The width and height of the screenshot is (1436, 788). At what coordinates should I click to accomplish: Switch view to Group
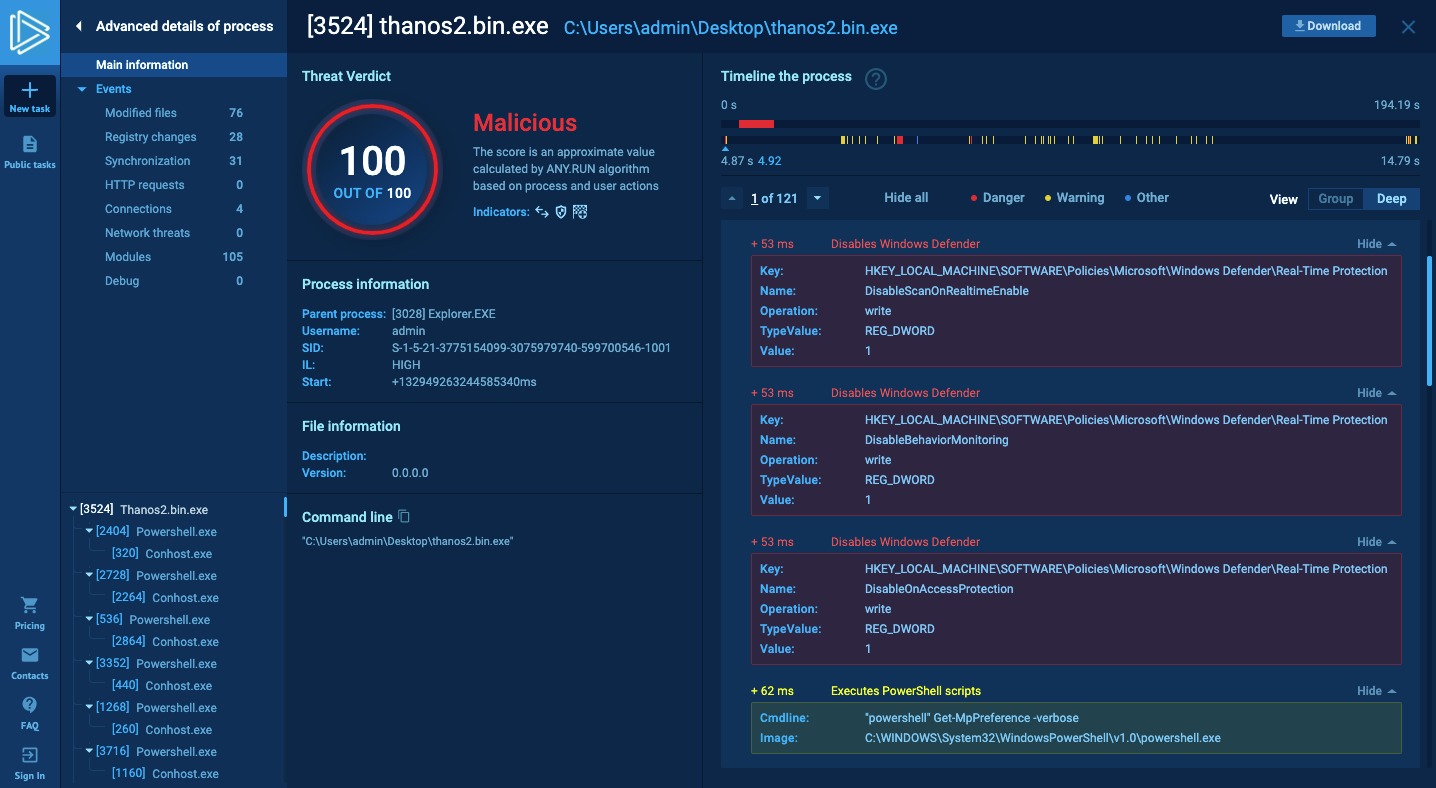(x=1335, y=199)
